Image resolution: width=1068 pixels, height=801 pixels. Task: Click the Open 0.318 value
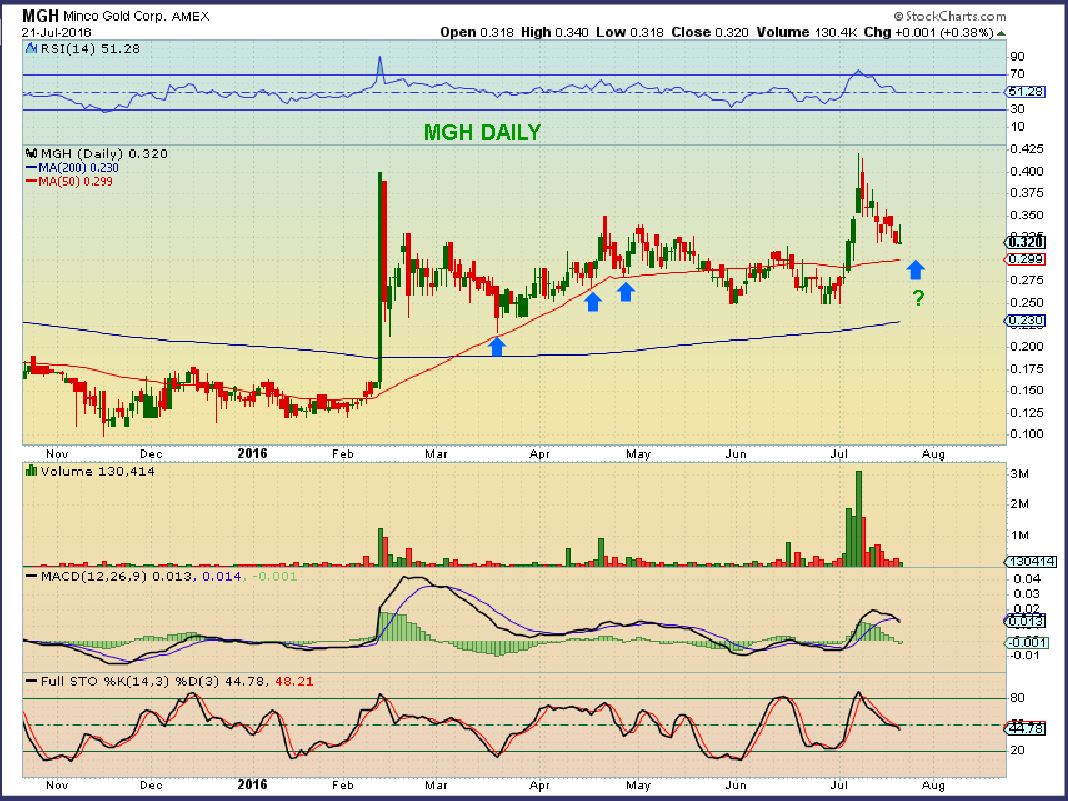pos(477,32)
